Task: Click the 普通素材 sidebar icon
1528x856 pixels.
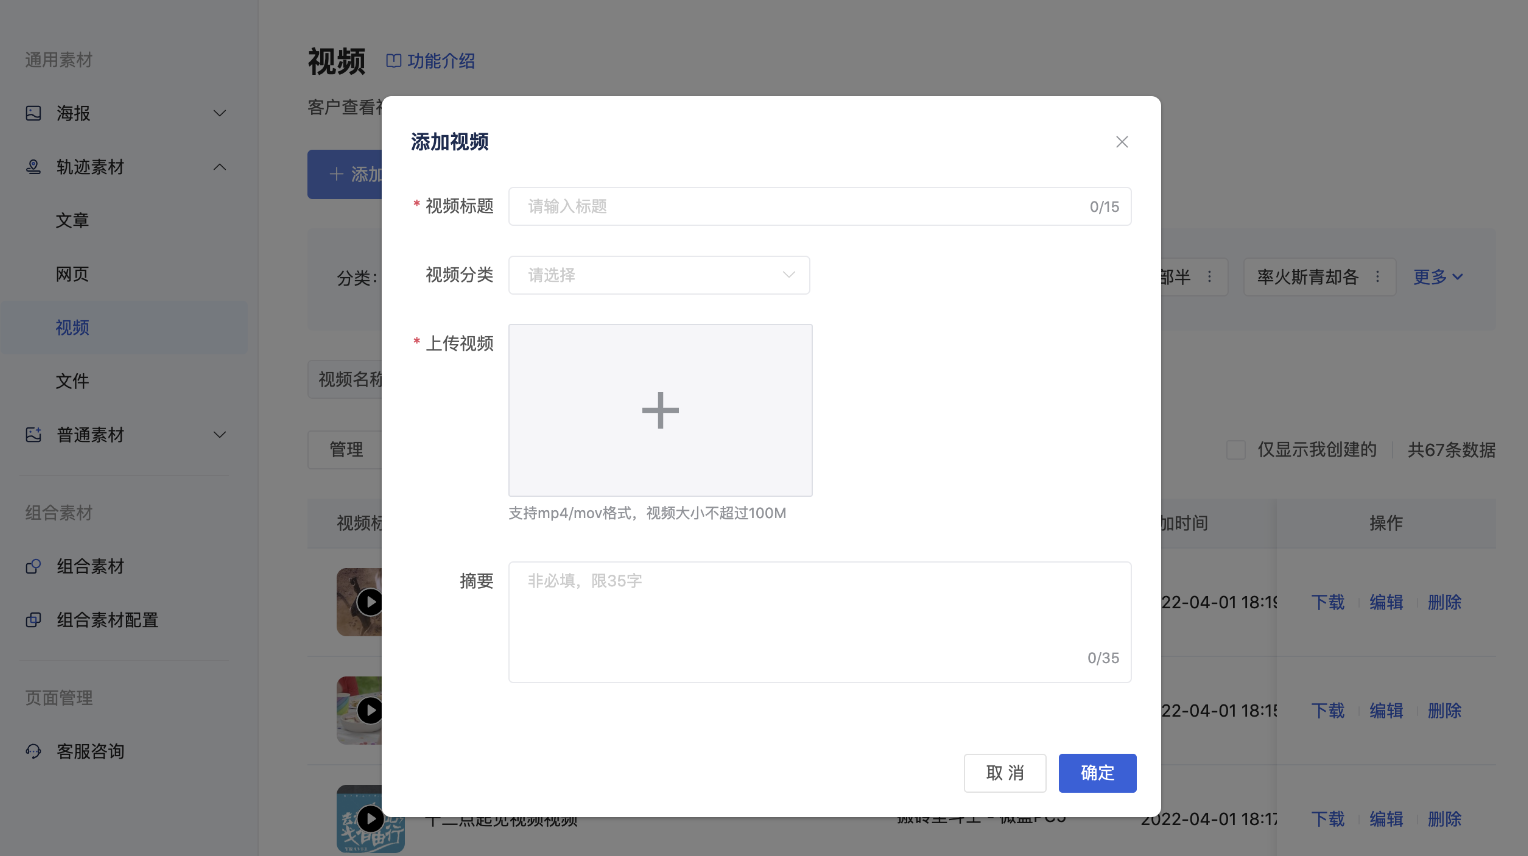Action: pos(33,435)
